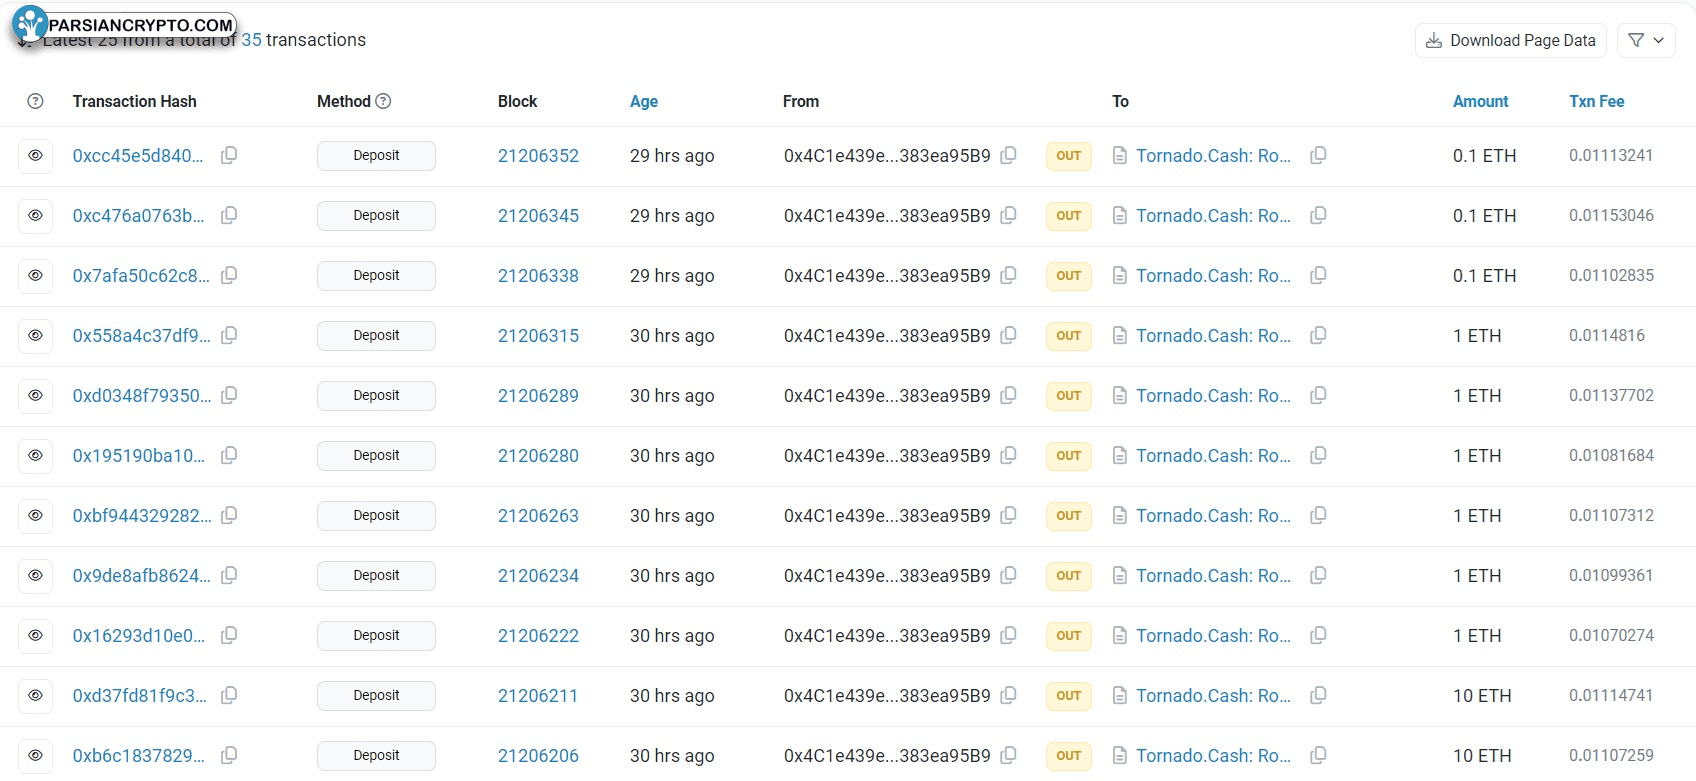
Task: Download Page Data
Action: [x=1510, y=40]
